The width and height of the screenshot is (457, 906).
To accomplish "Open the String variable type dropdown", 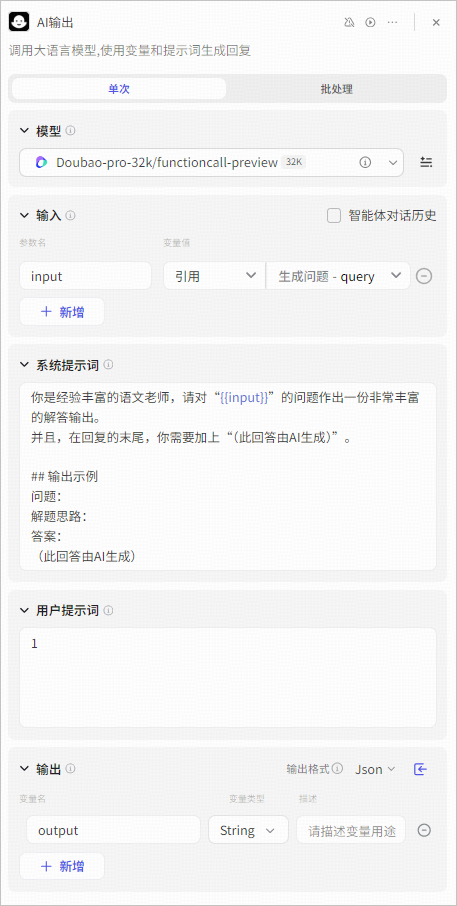I will pyautogui.click(x=248, y=830).
